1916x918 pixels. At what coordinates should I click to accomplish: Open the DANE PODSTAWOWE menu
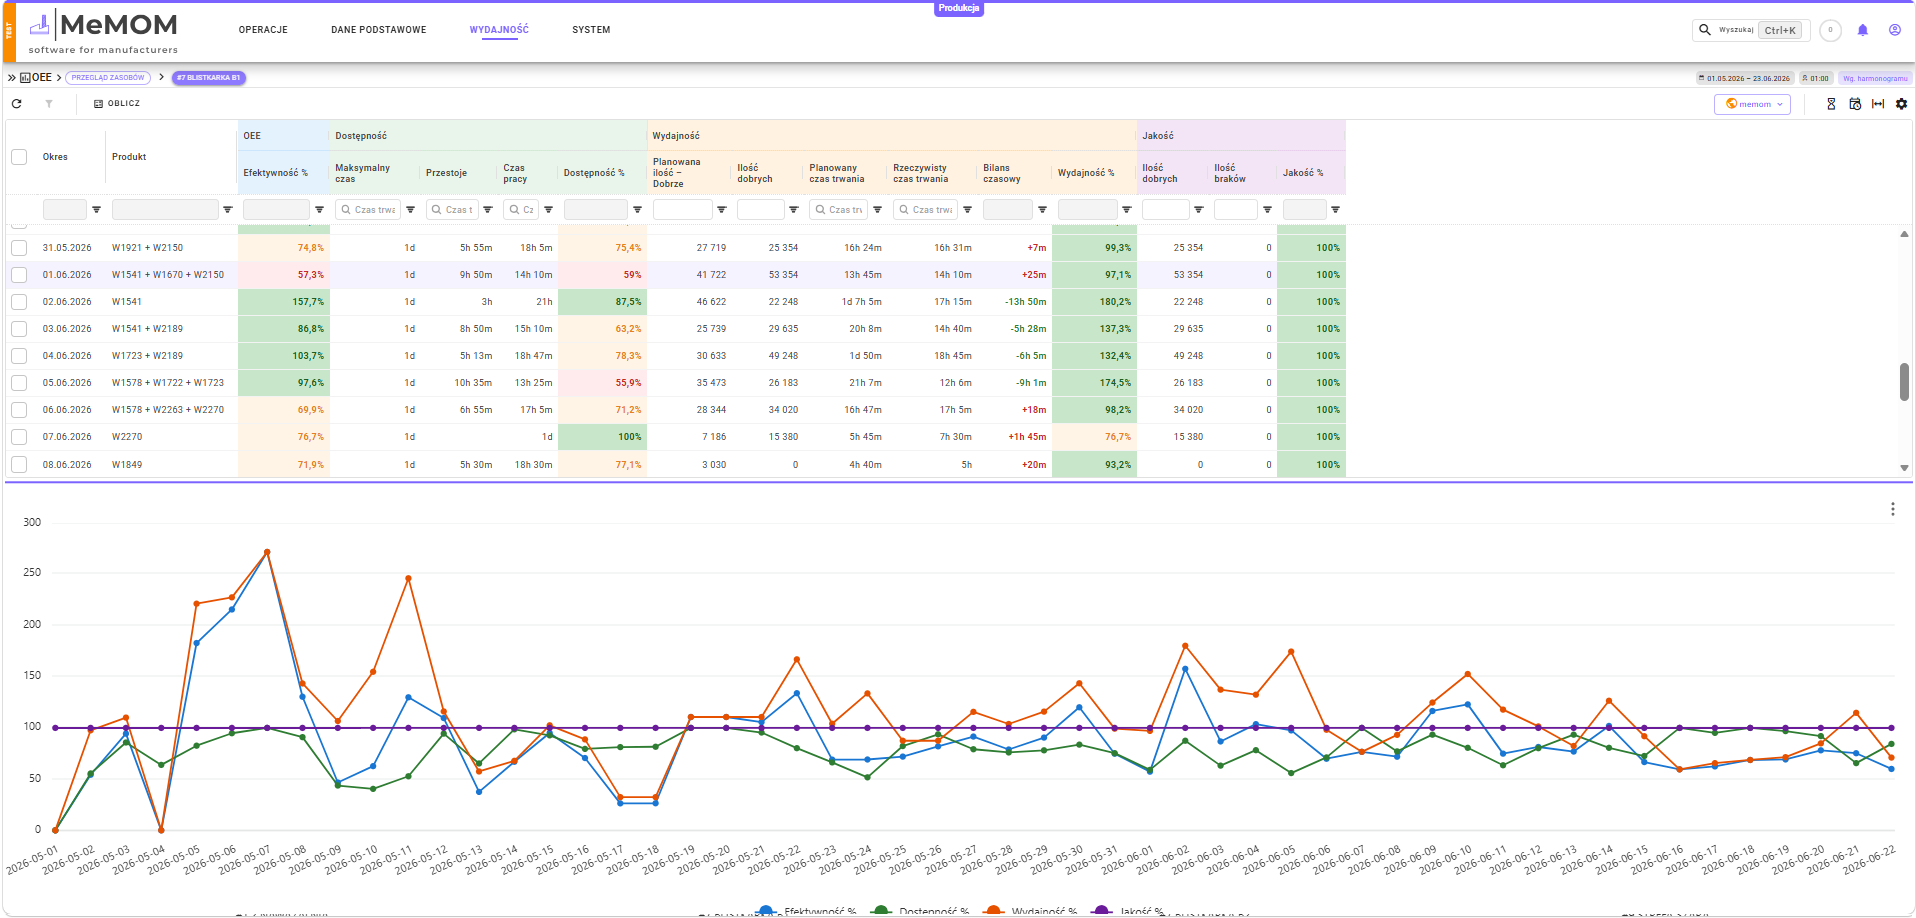pos(379,30)
